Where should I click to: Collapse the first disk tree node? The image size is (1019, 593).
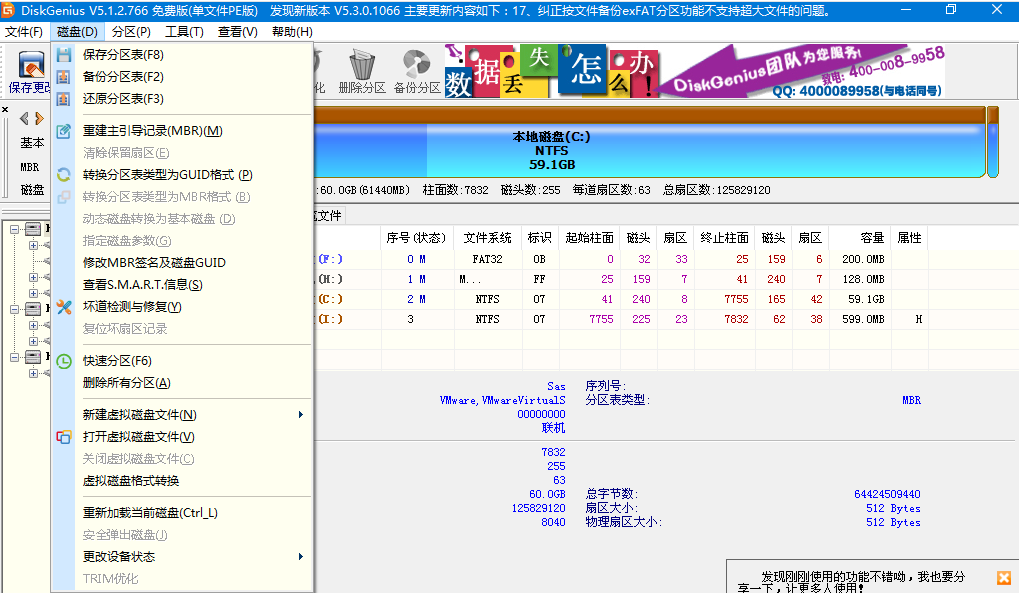[15, 229]
